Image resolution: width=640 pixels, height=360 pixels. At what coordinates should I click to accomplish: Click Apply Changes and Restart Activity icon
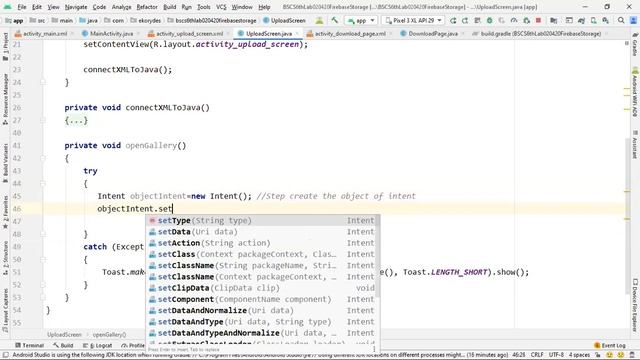(465, 20)
